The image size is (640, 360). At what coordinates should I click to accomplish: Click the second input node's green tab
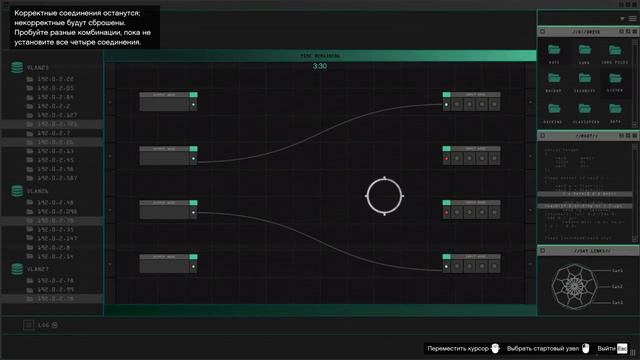pyautogui.click(x=447, y=149)
